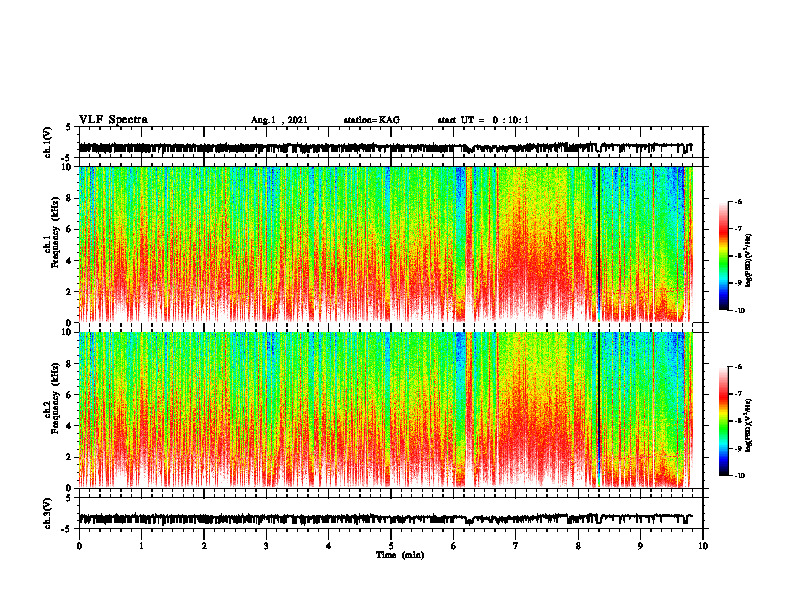The height and width of the screenshot is (612, 792).
Task: Click the "2" tick label on the time axis
Action: (204, 546)
